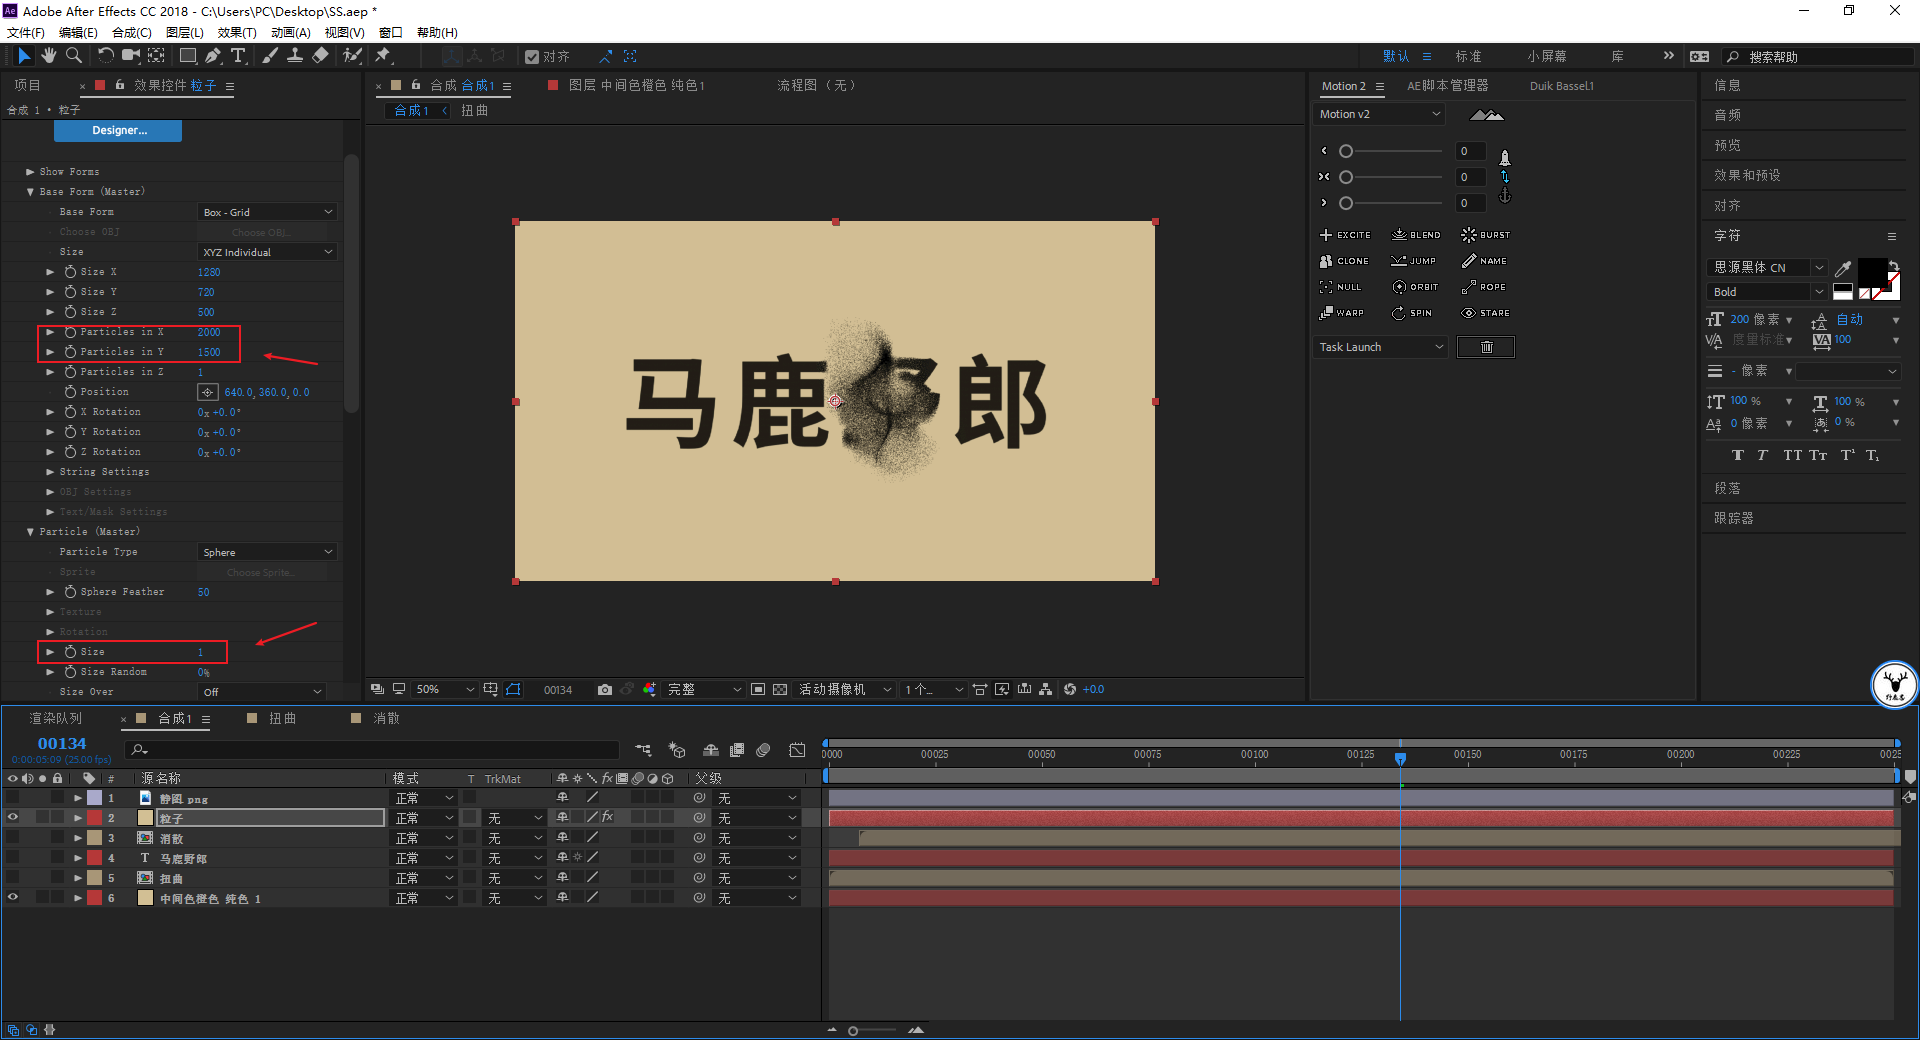
Task: Switch to the AE脚本管理器 tab
Action: [x=1447, y=86]
